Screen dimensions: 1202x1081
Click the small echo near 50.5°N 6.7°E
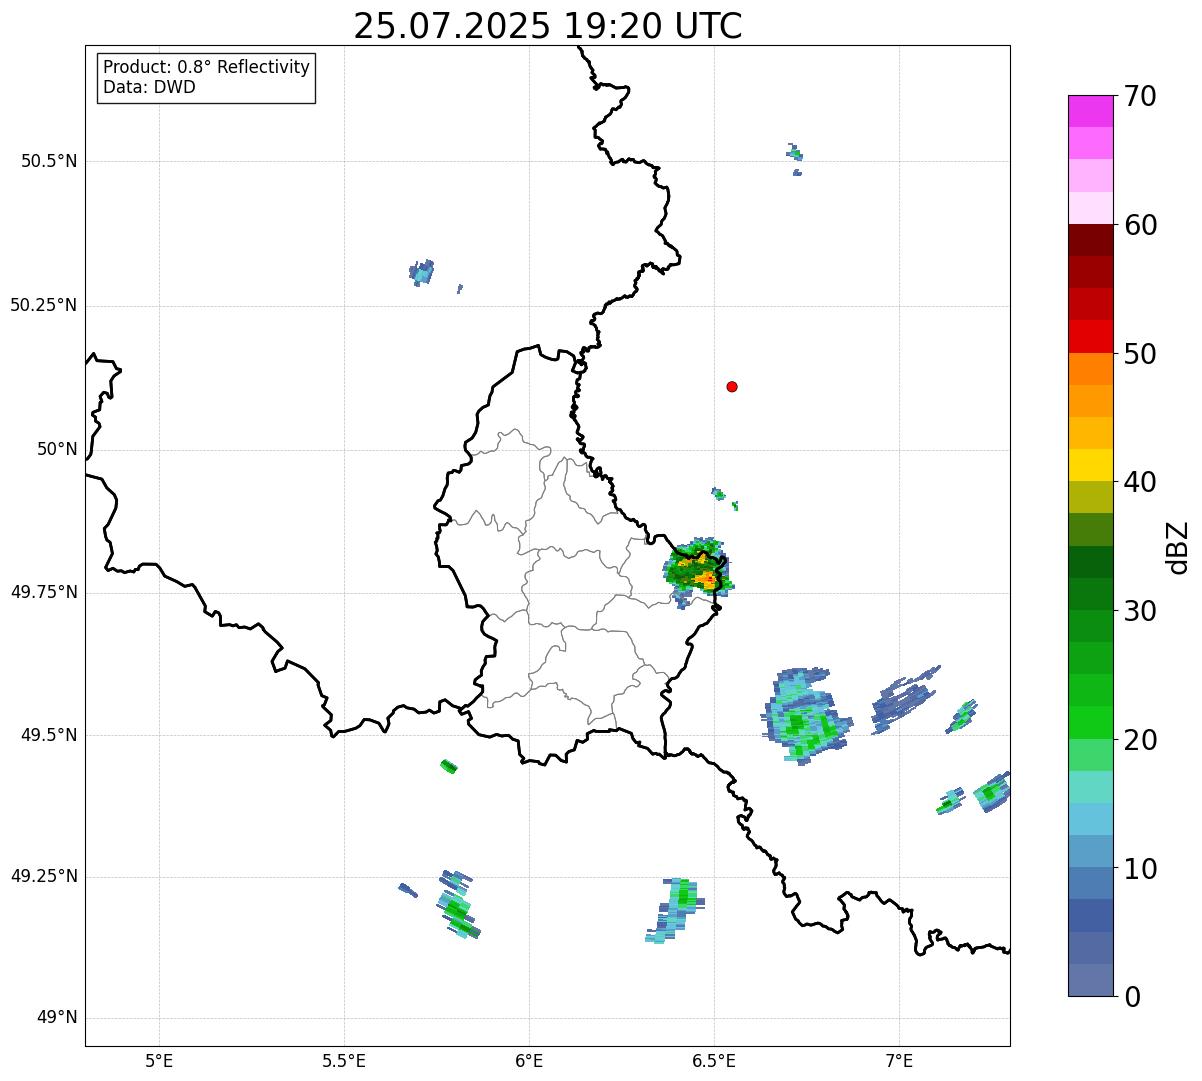795,153
